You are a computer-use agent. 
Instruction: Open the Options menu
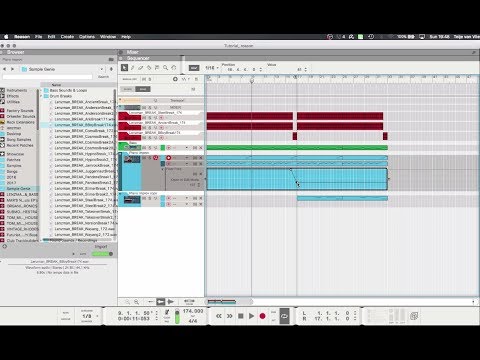[87, 37]
